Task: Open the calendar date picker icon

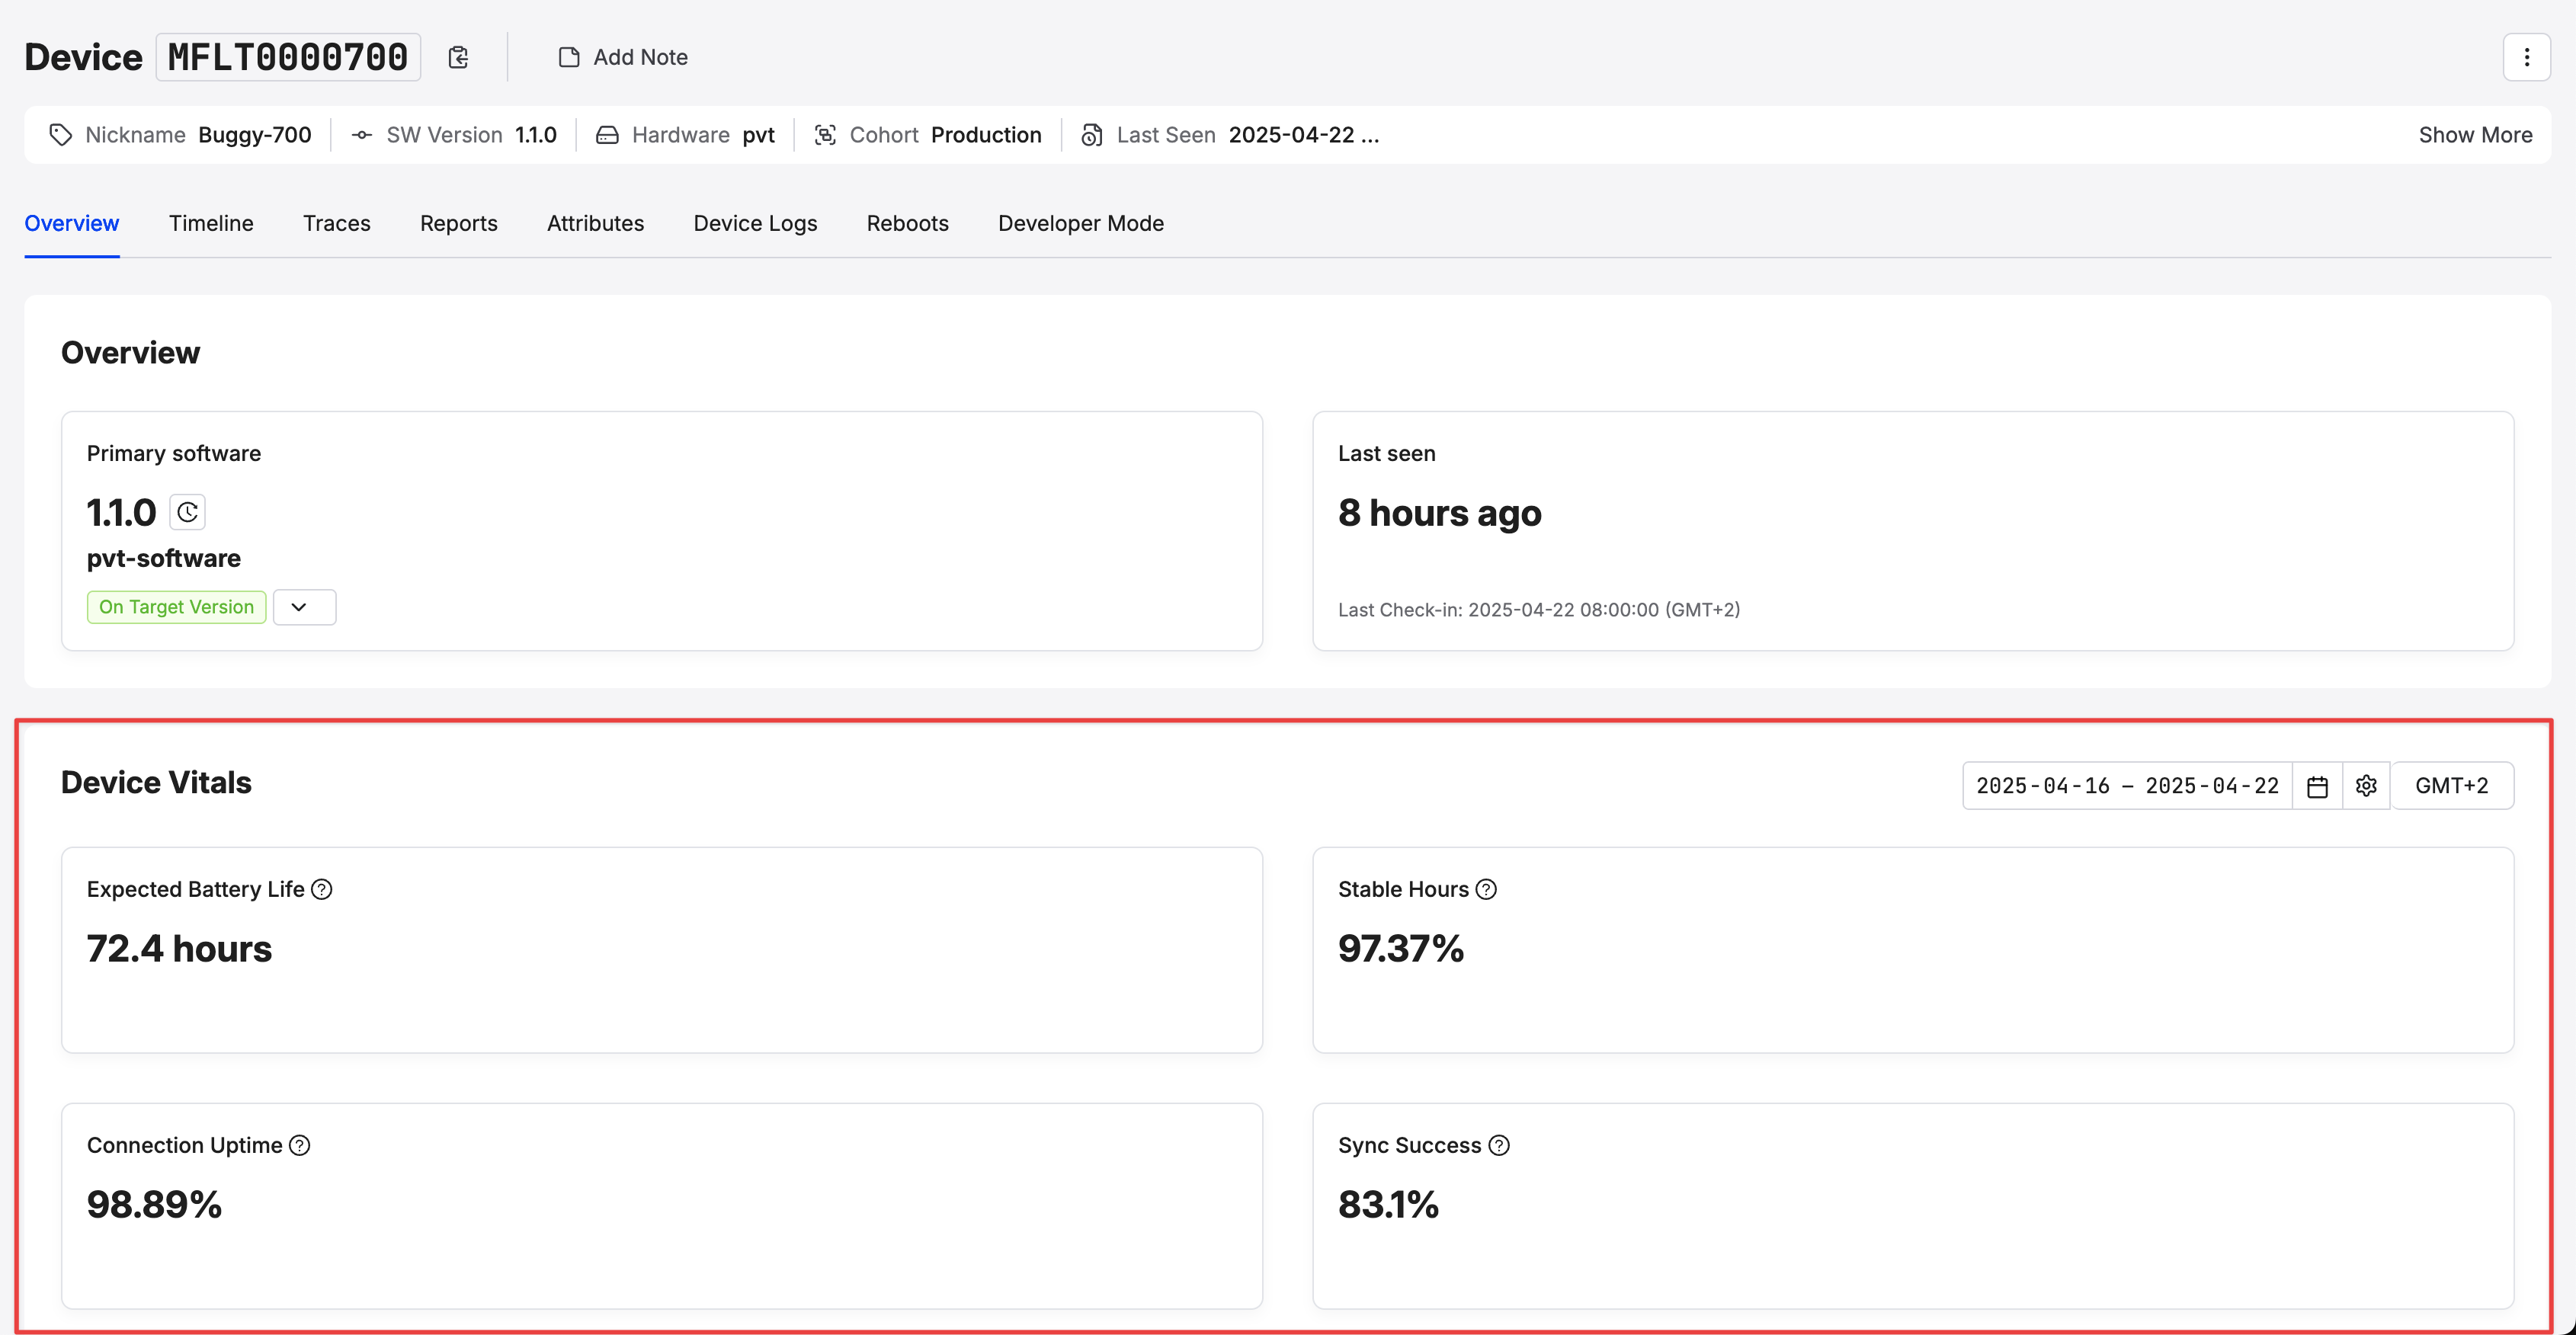Action: point(2317,786)
